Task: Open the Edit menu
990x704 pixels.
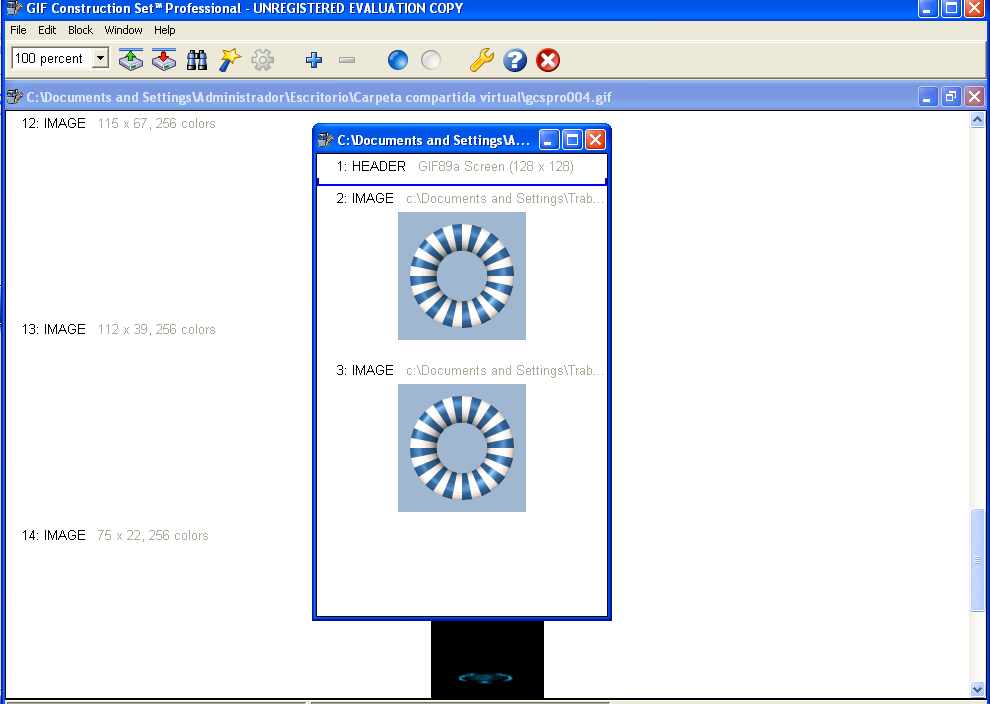Action: coord(47,30)
